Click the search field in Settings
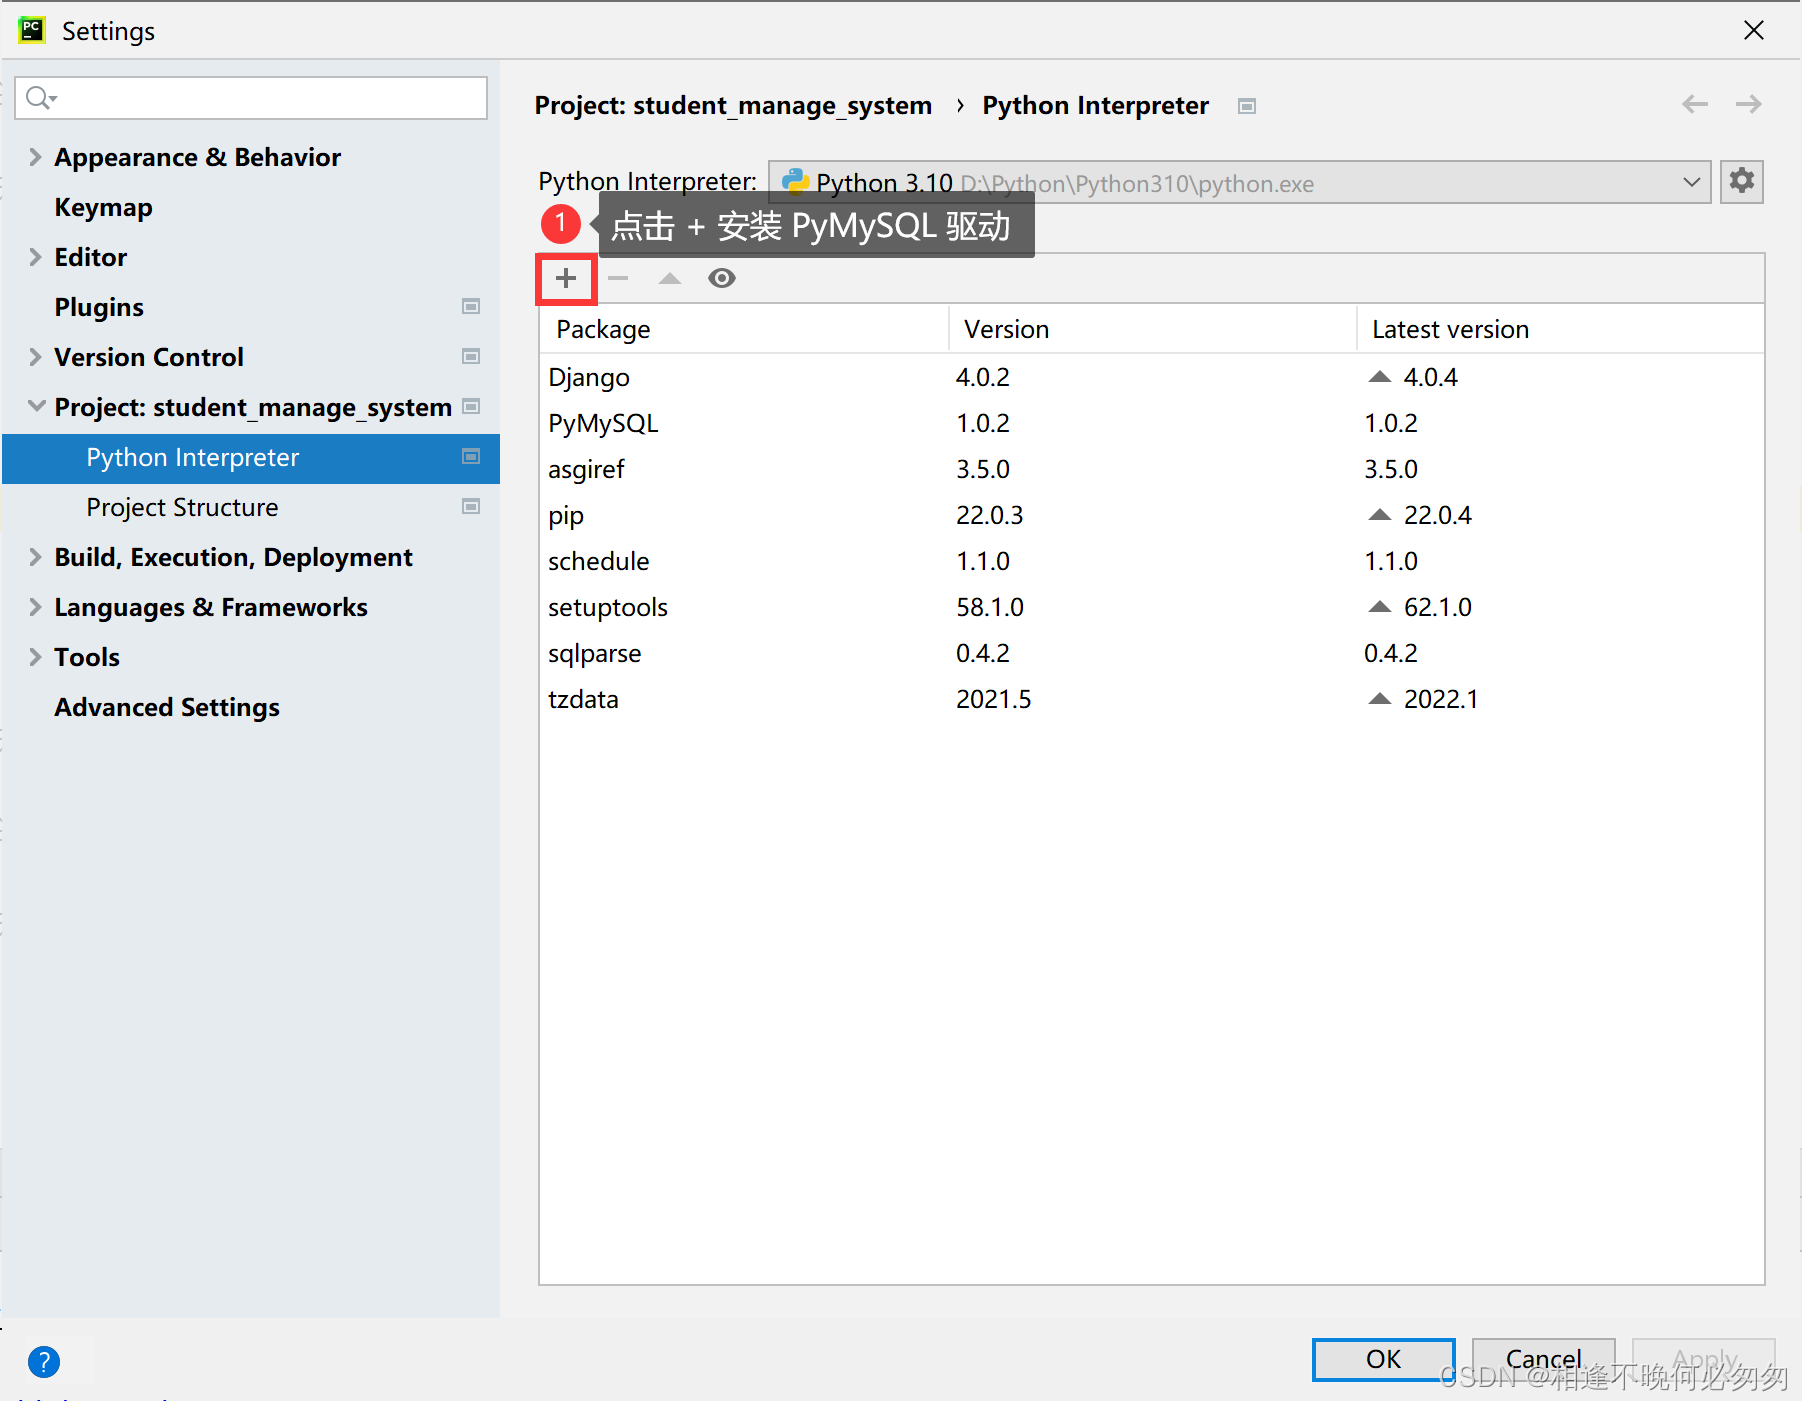 (x=251, y=98)
